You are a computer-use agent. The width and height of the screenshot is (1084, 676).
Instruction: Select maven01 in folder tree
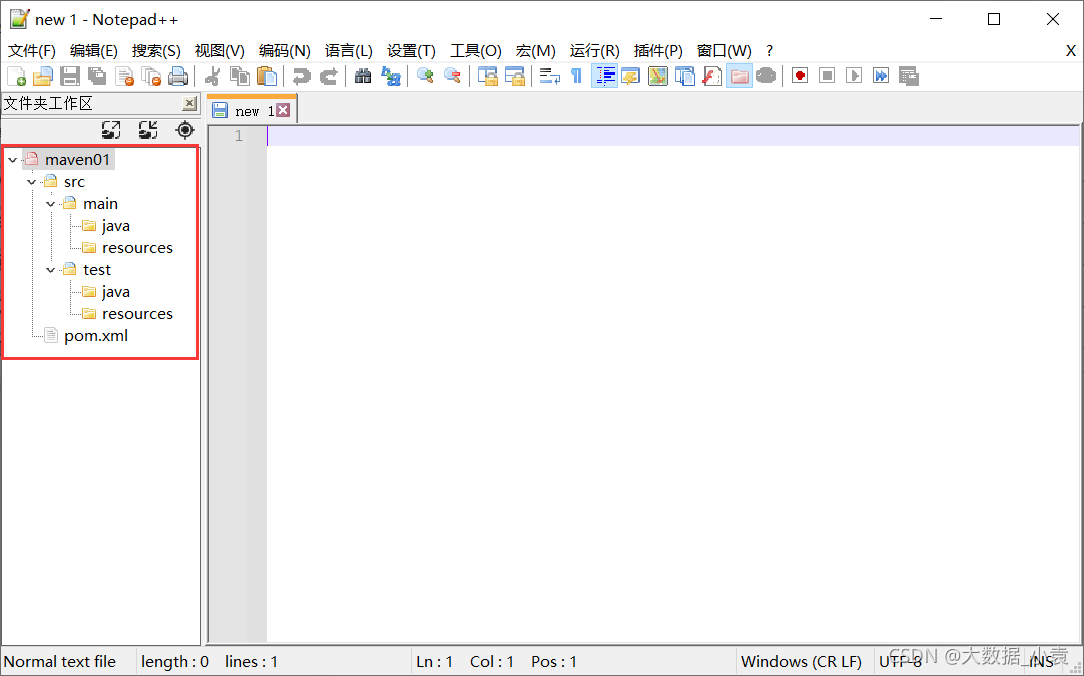click(77, 160)
